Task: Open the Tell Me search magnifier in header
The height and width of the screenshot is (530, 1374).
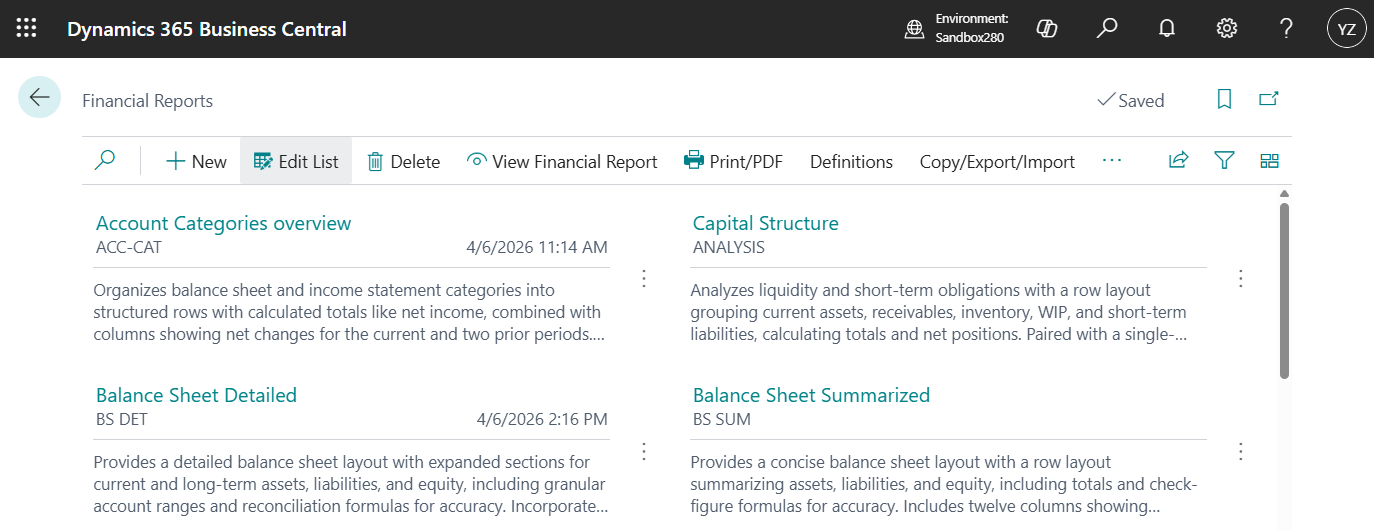Action: pyautogui.click(x=1107, y=29)
